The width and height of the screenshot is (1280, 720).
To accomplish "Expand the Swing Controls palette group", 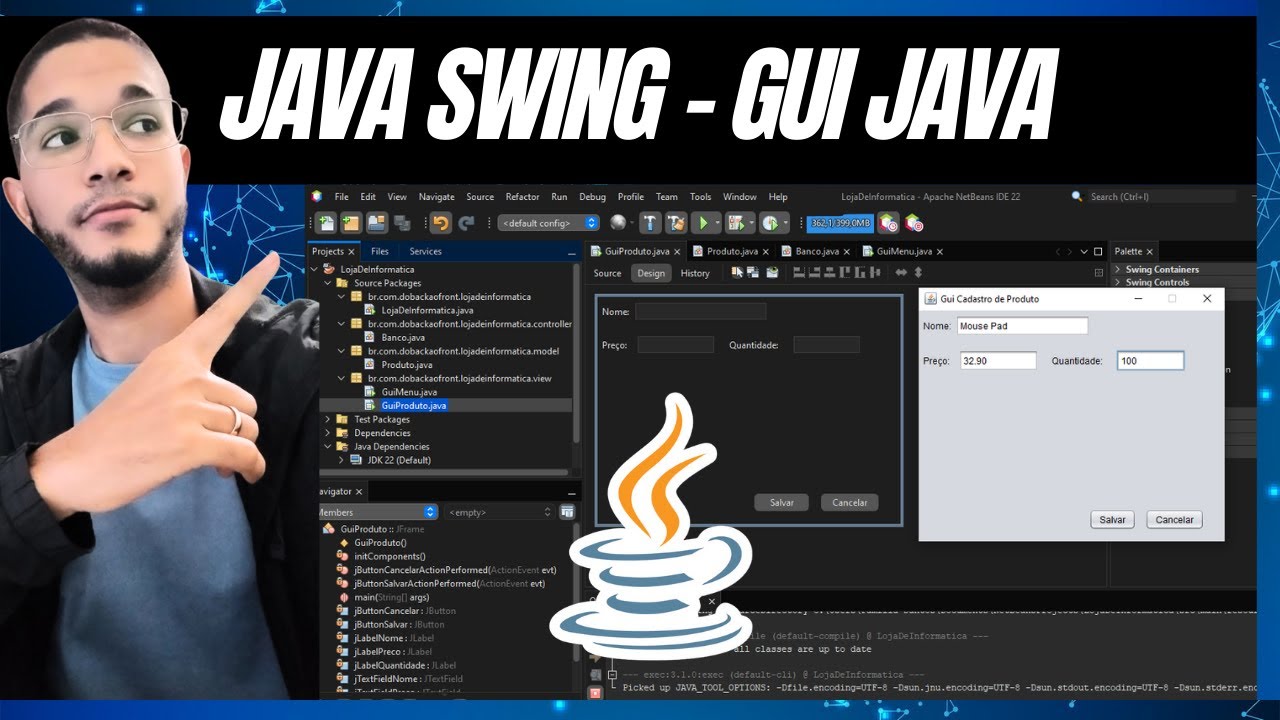I will (x=1118, y=282).
